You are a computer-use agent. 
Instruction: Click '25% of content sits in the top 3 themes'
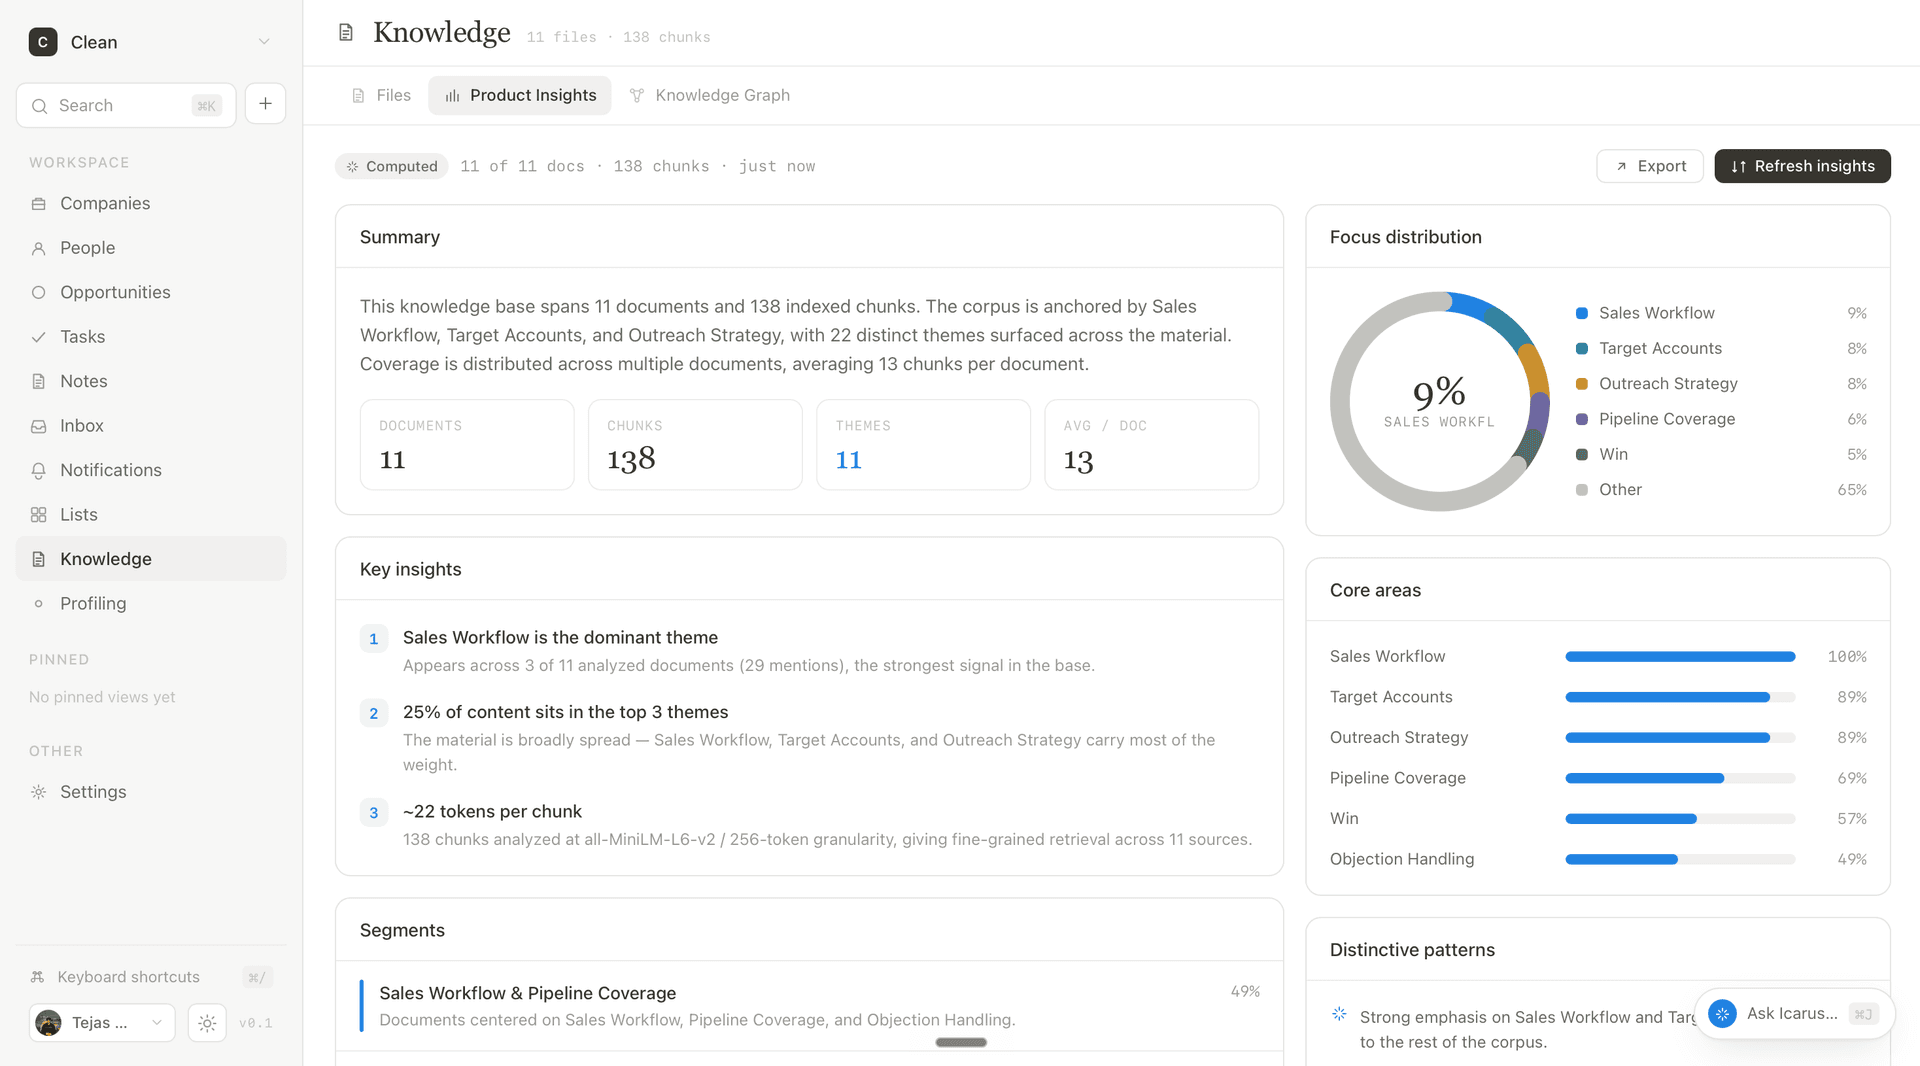(x=565, y=712)
